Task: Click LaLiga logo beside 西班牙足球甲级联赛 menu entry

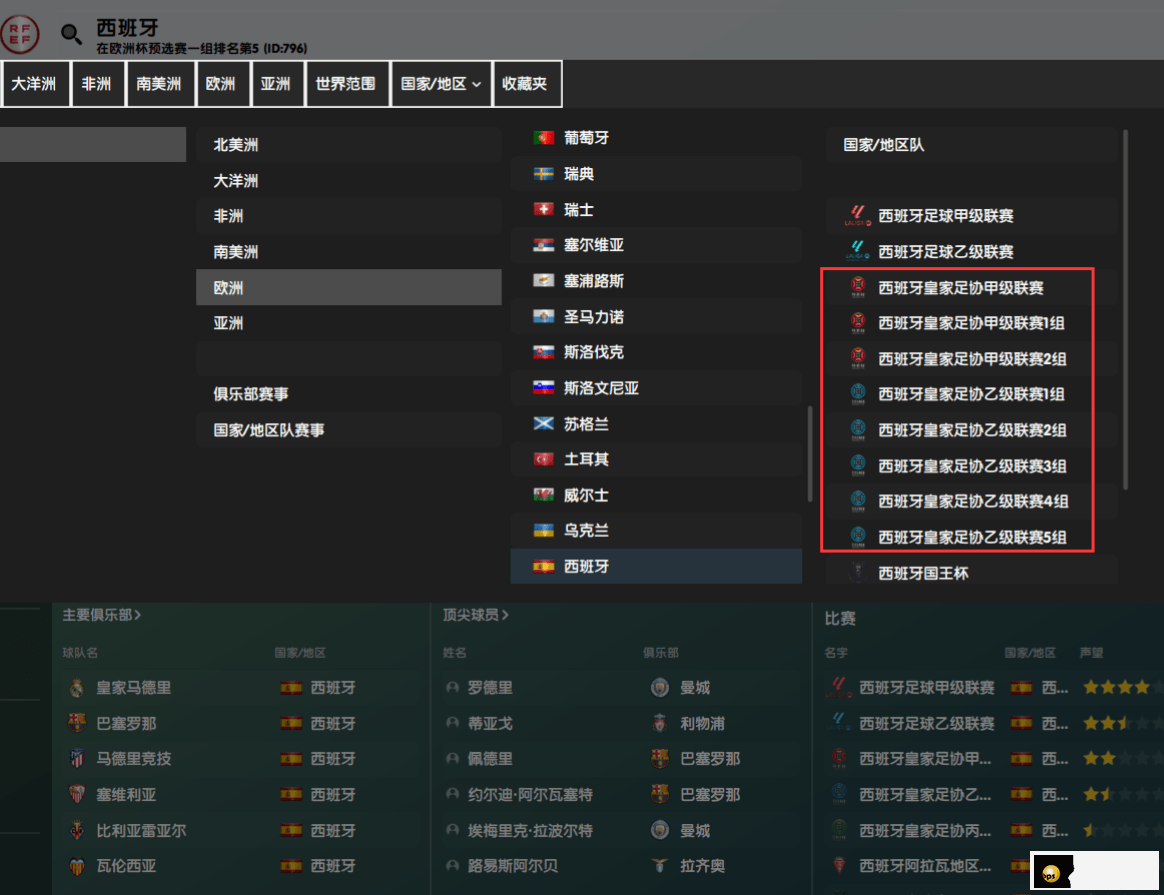Action: (x=857, y=216)
